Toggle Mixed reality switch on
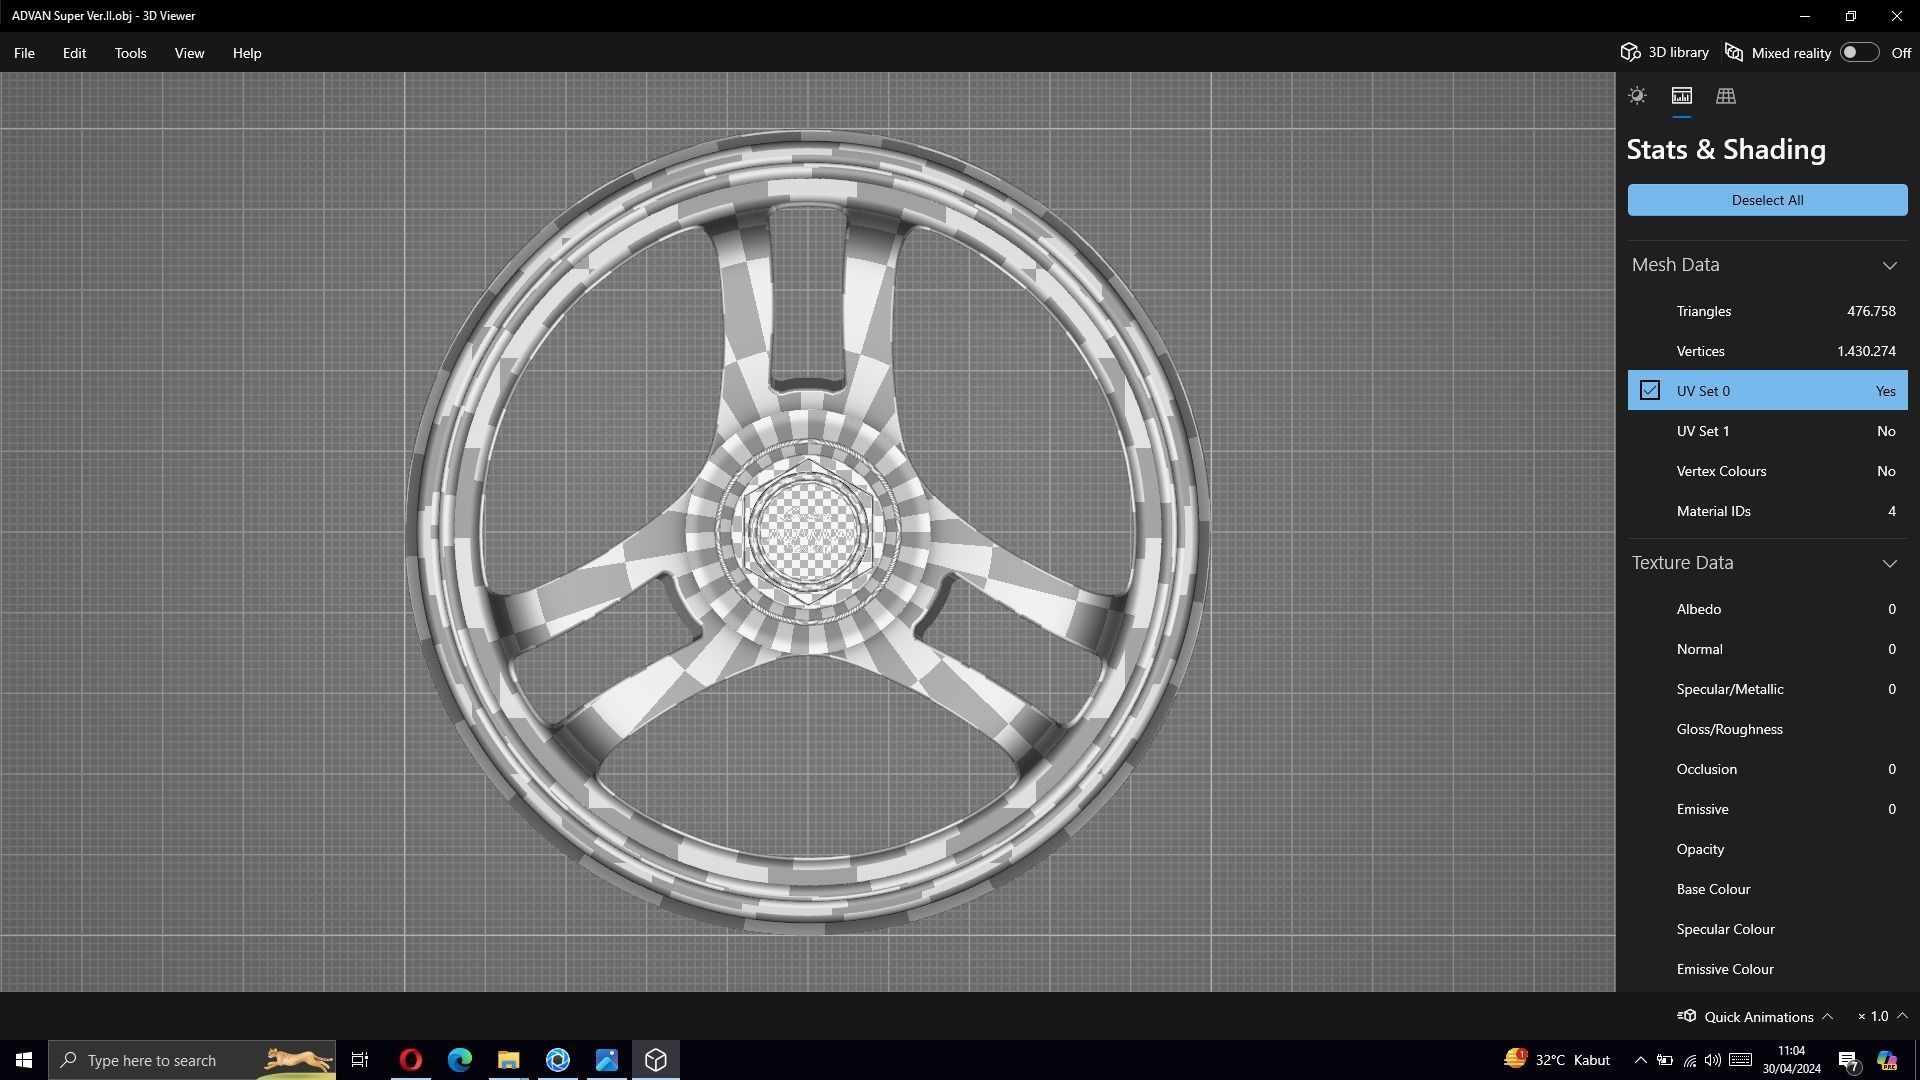 1858,52
